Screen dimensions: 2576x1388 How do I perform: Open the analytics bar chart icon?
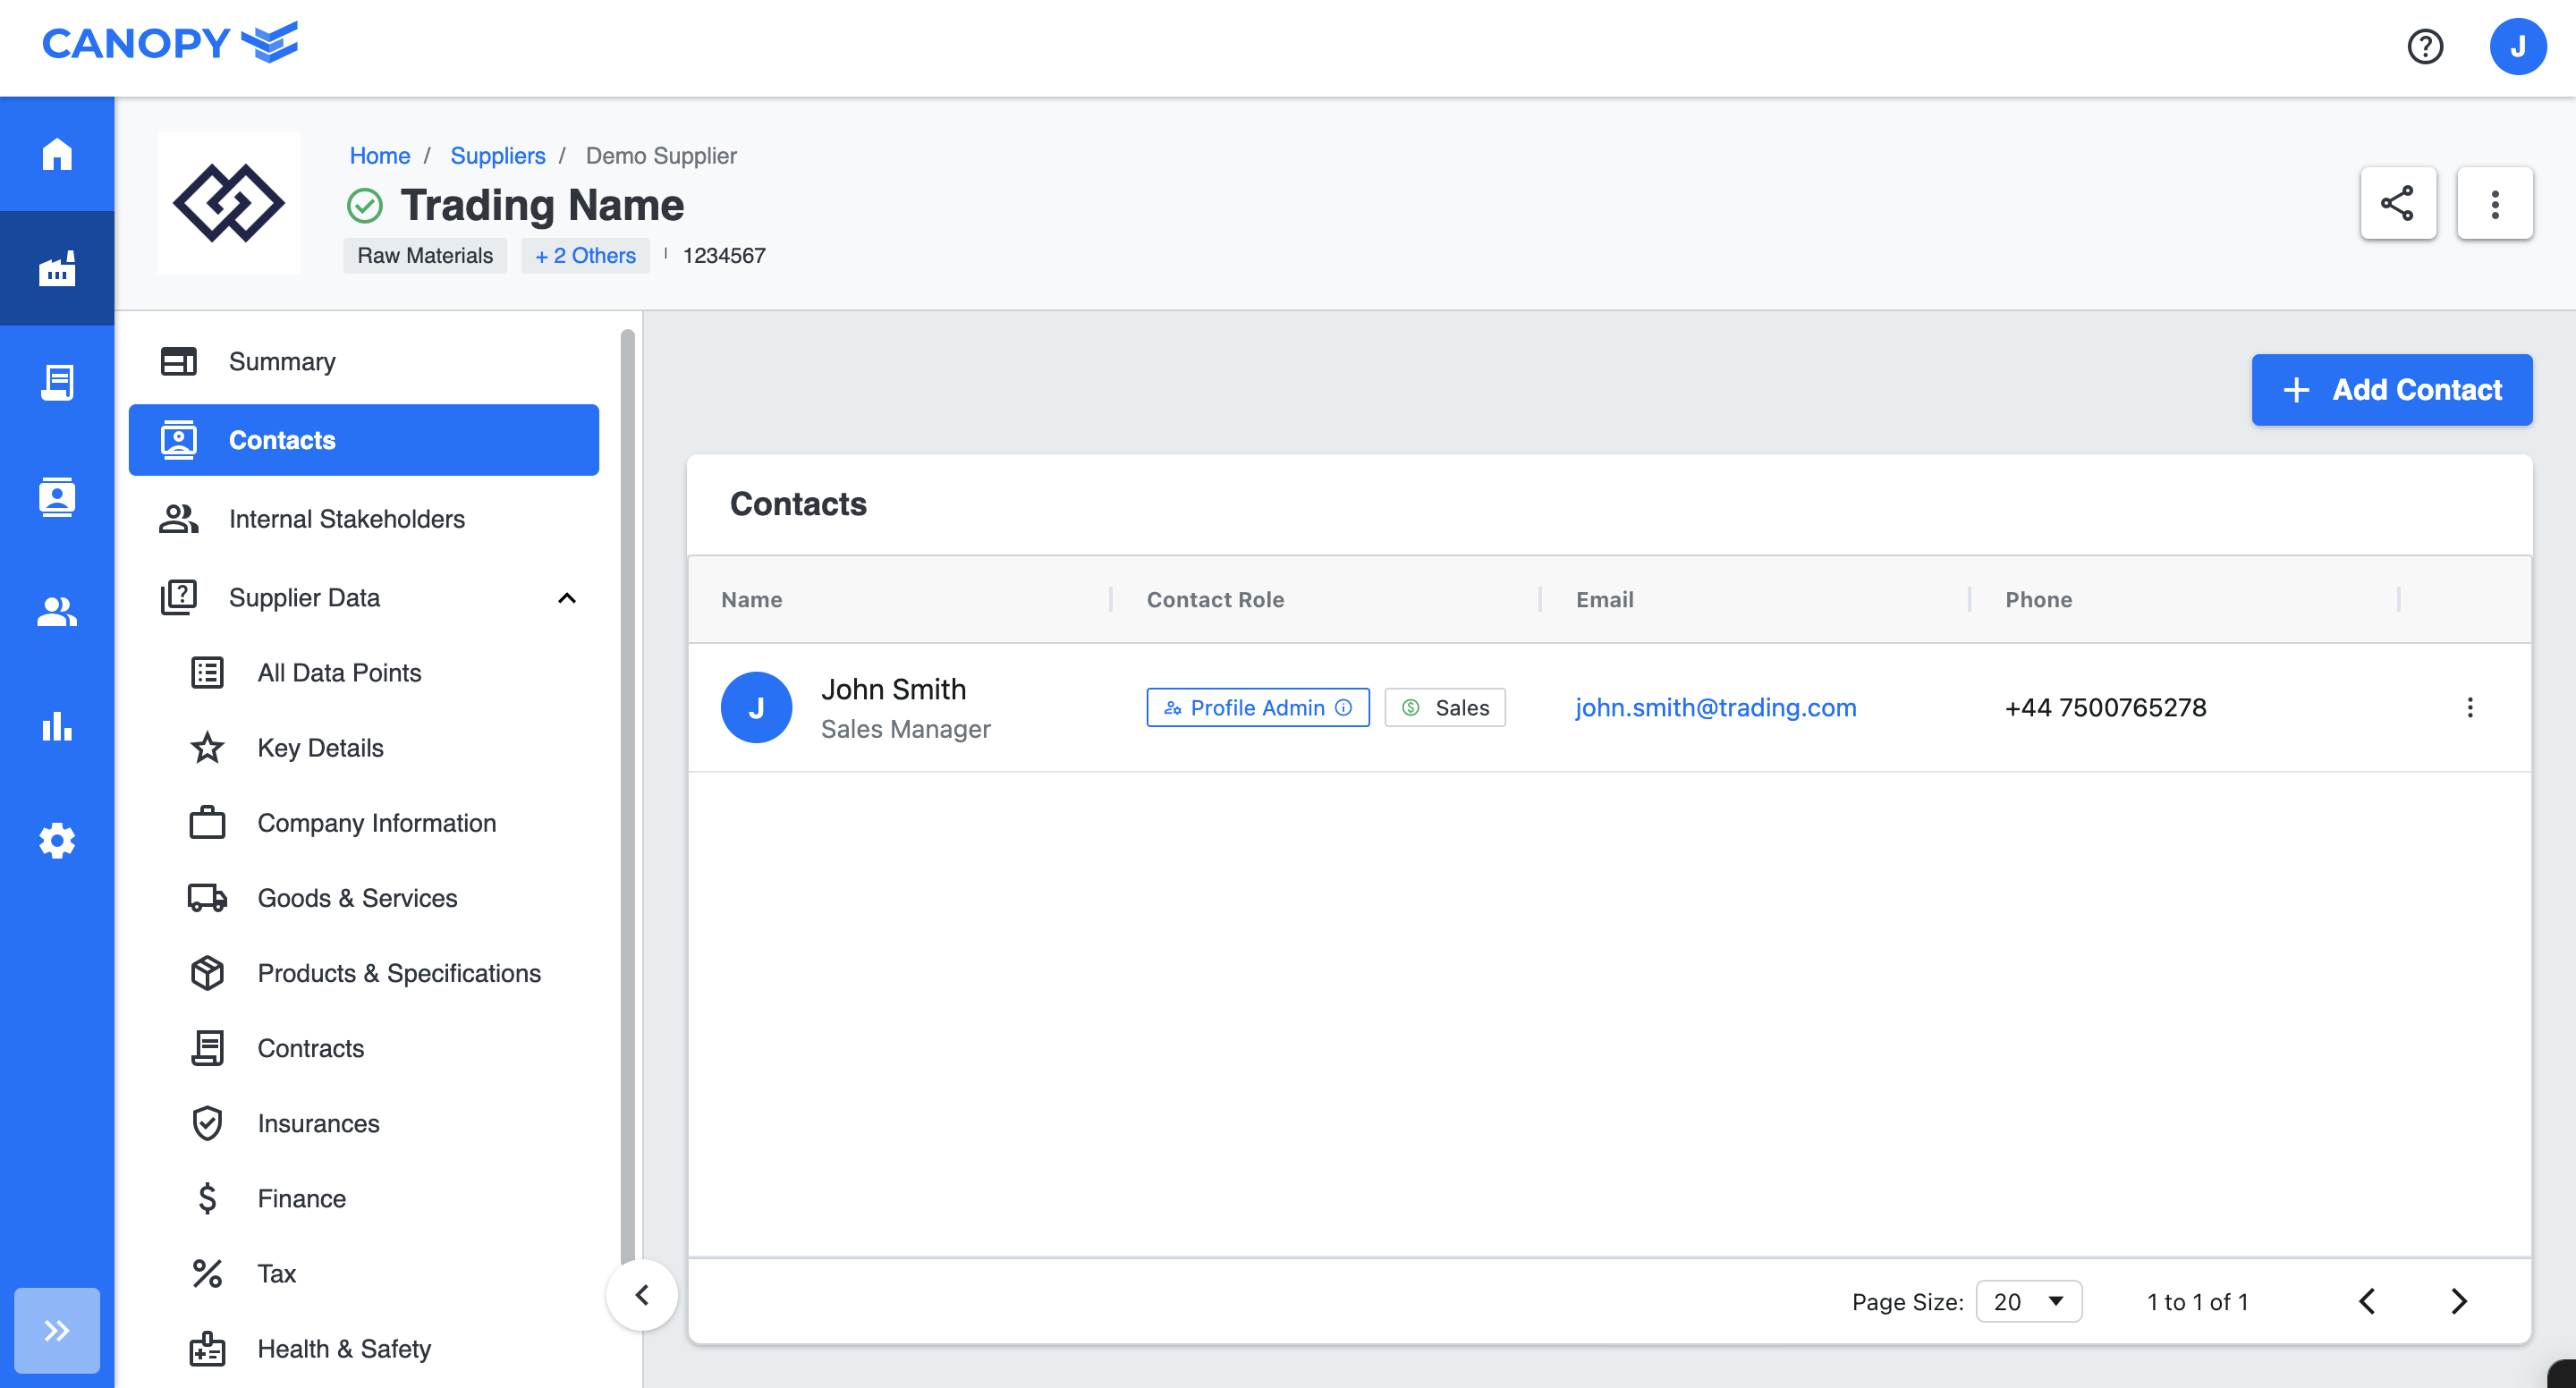tap(57, 726)
